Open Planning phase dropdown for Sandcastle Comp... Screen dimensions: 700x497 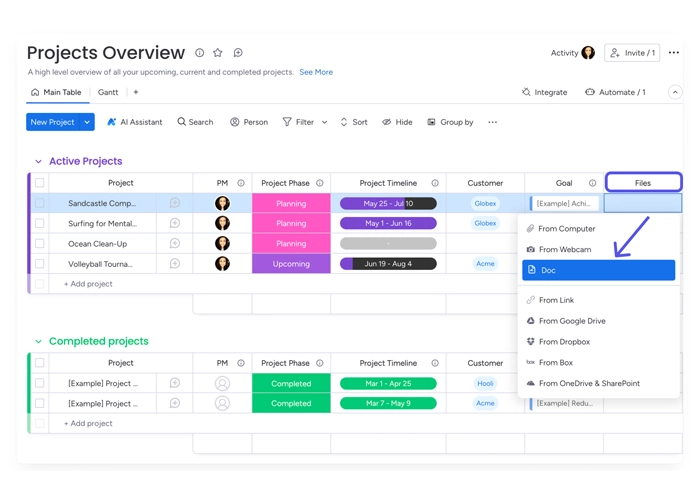tap(291, 203)
